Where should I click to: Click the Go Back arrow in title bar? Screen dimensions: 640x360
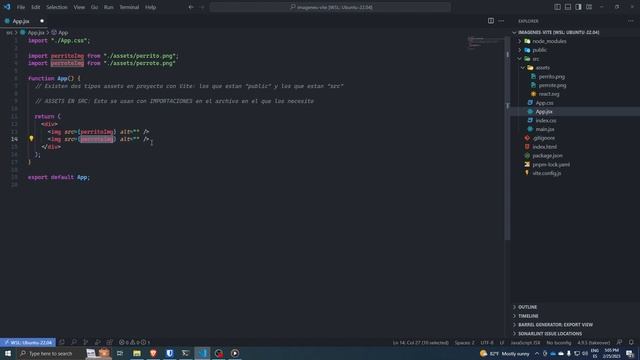[x=191, y=7]
